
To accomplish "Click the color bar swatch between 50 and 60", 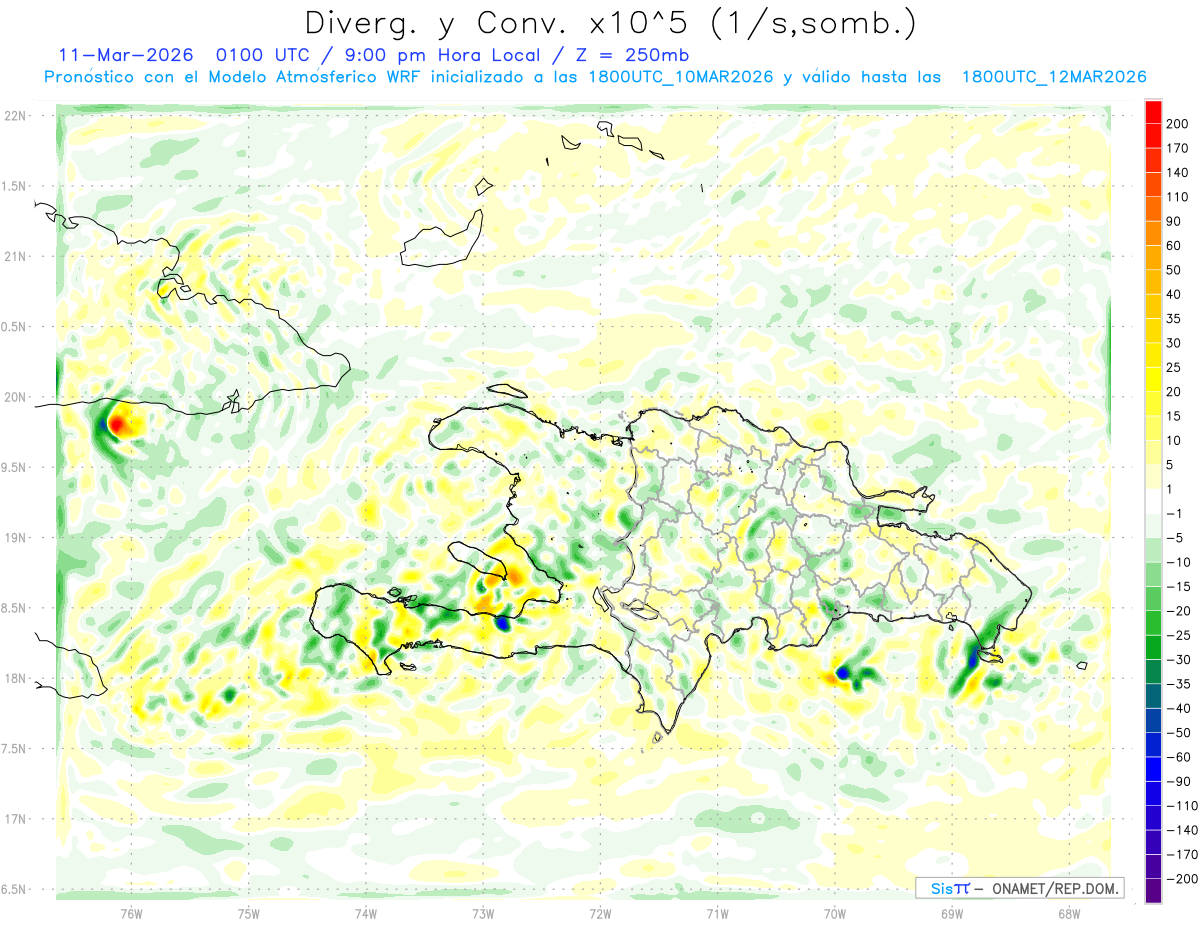I will coord(1153,258).
